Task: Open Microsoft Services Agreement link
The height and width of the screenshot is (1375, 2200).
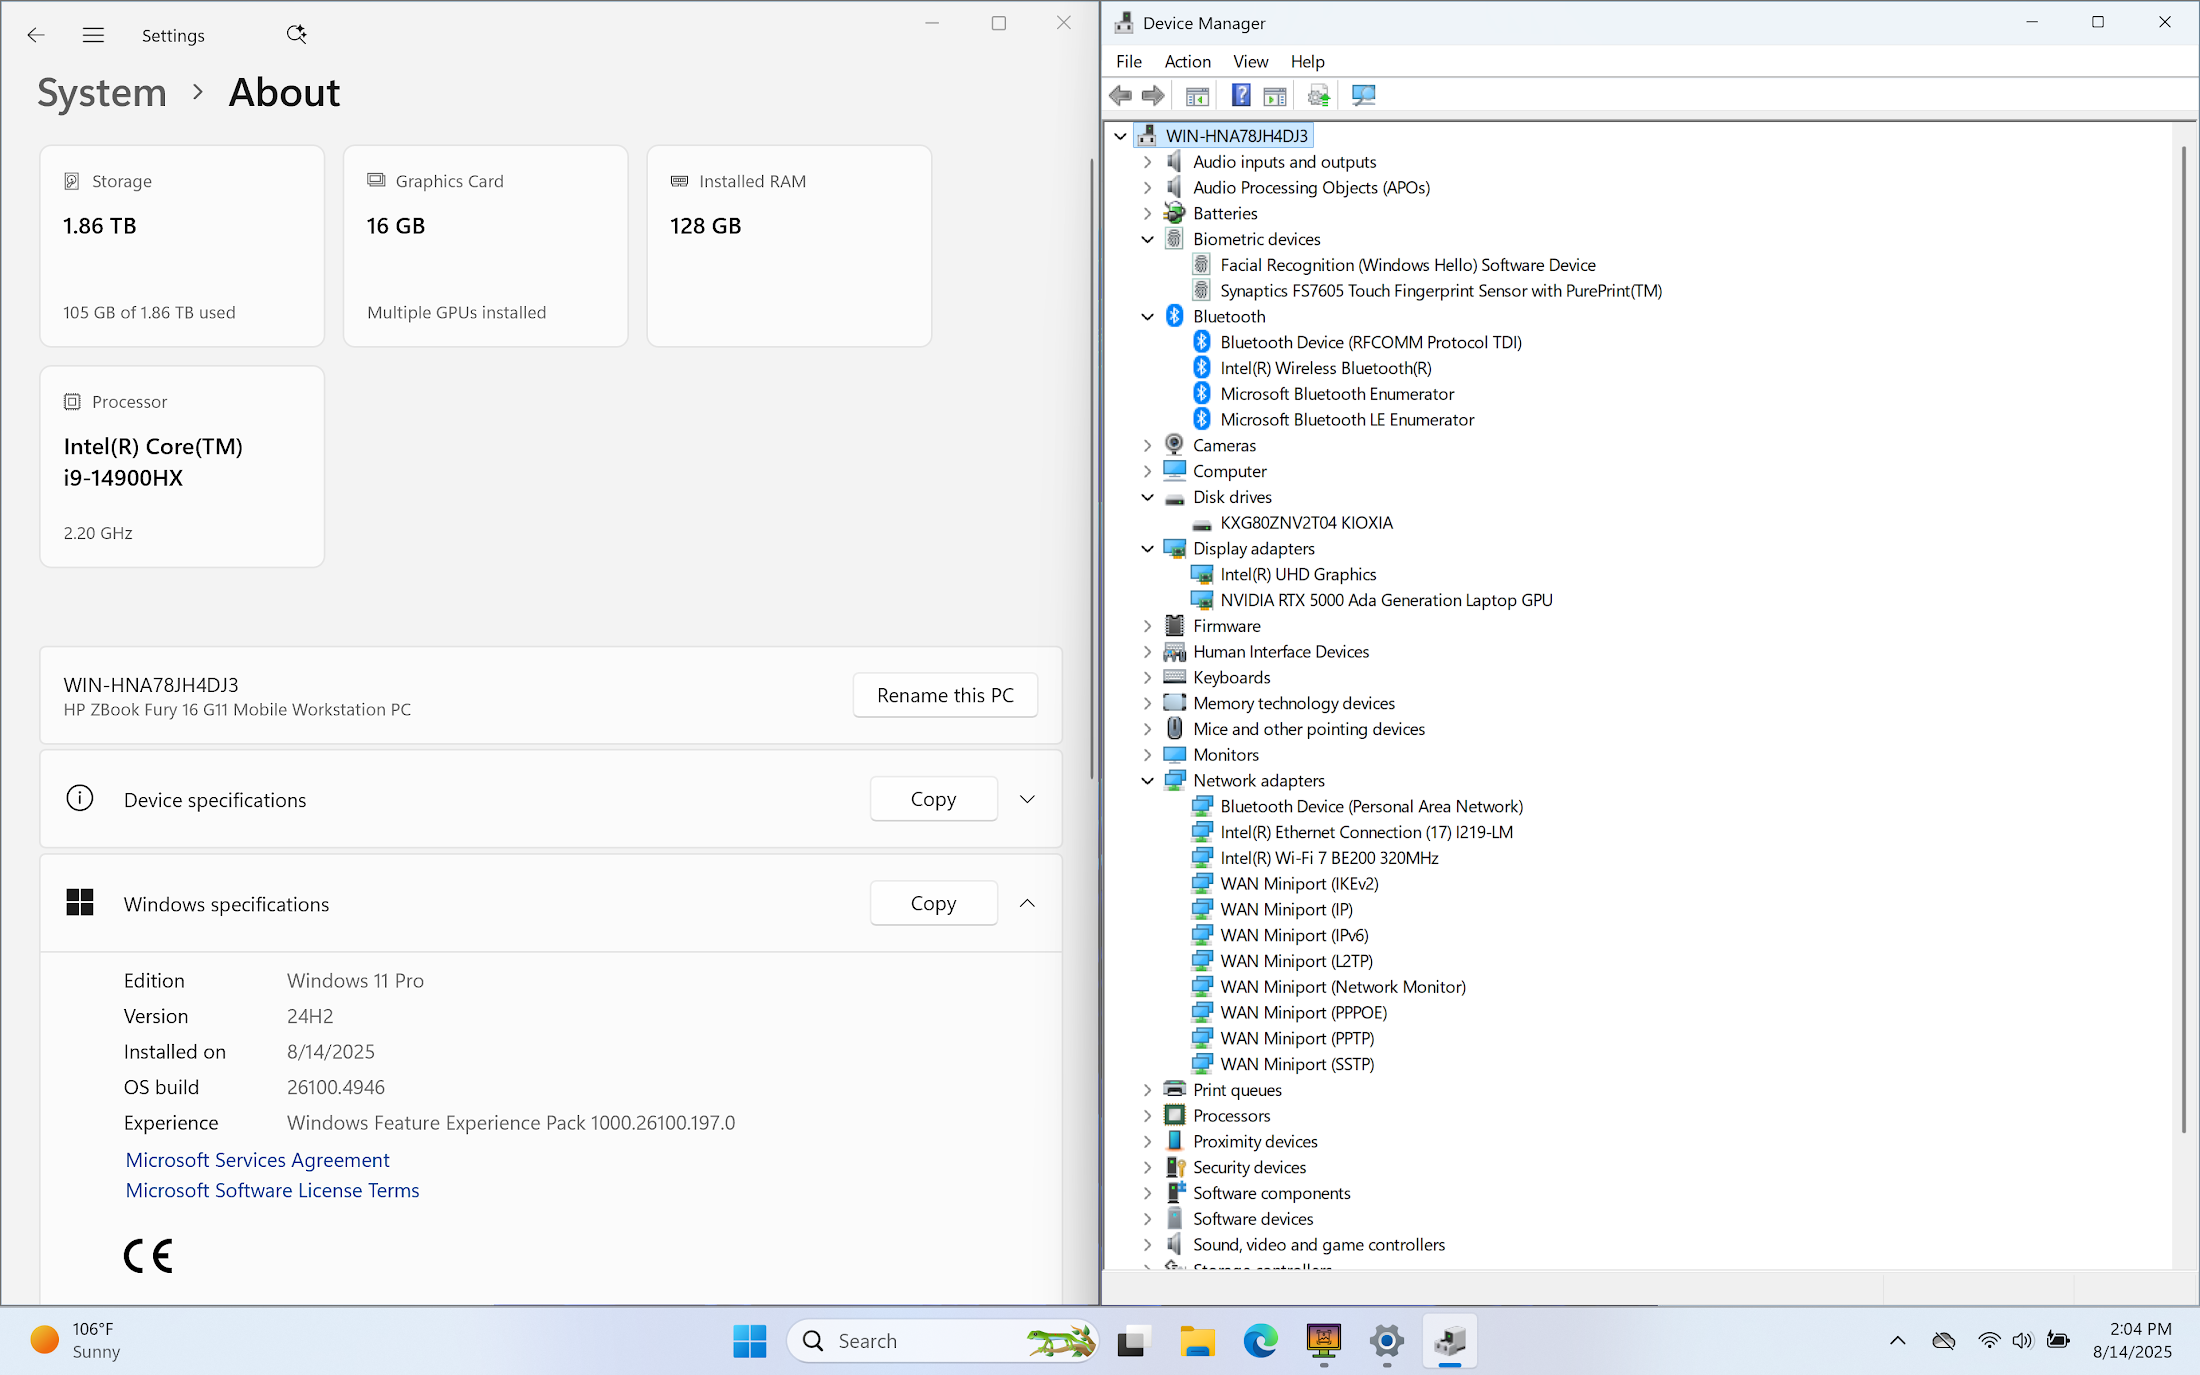Action: point(257,1160)
